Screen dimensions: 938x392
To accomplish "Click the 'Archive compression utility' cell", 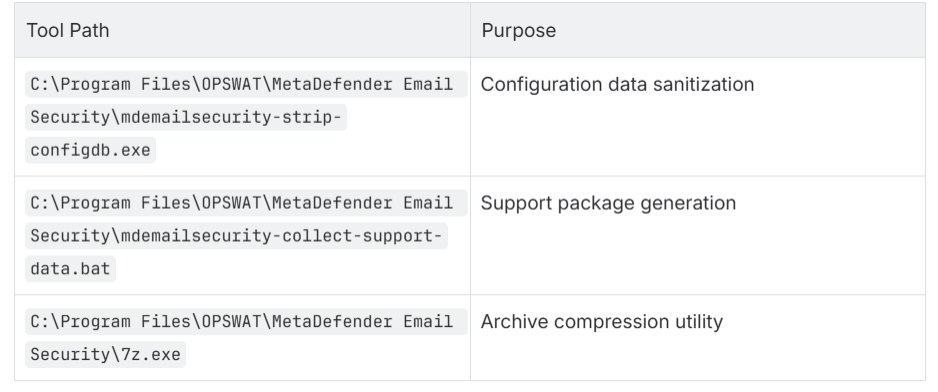I will coord(698,338).
